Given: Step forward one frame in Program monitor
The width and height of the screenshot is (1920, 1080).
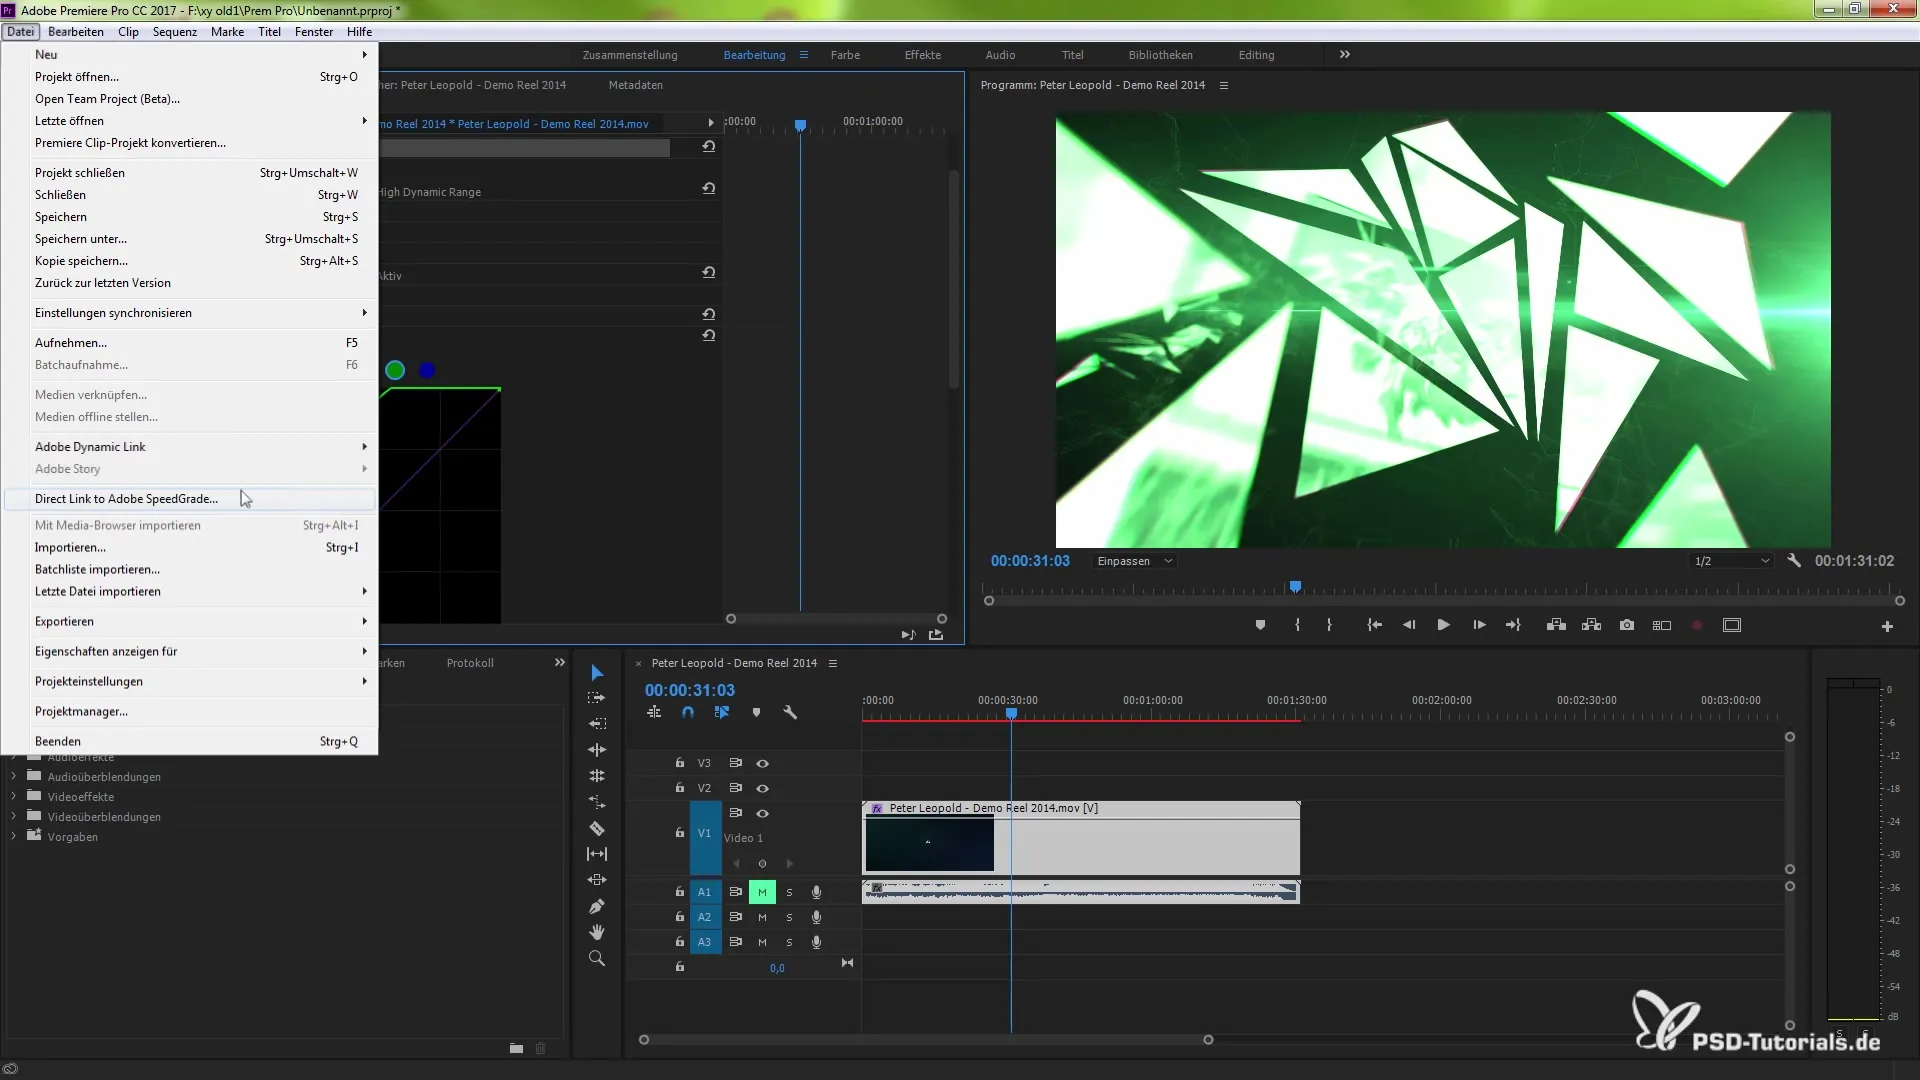Looking at the screenshot, I should click(x=1479, y=625).
